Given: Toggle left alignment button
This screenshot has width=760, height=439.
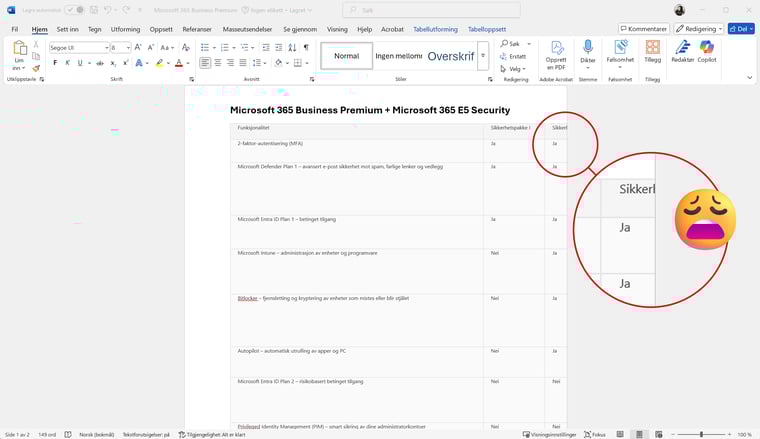Looking at the screenshot, I should 205,63.
